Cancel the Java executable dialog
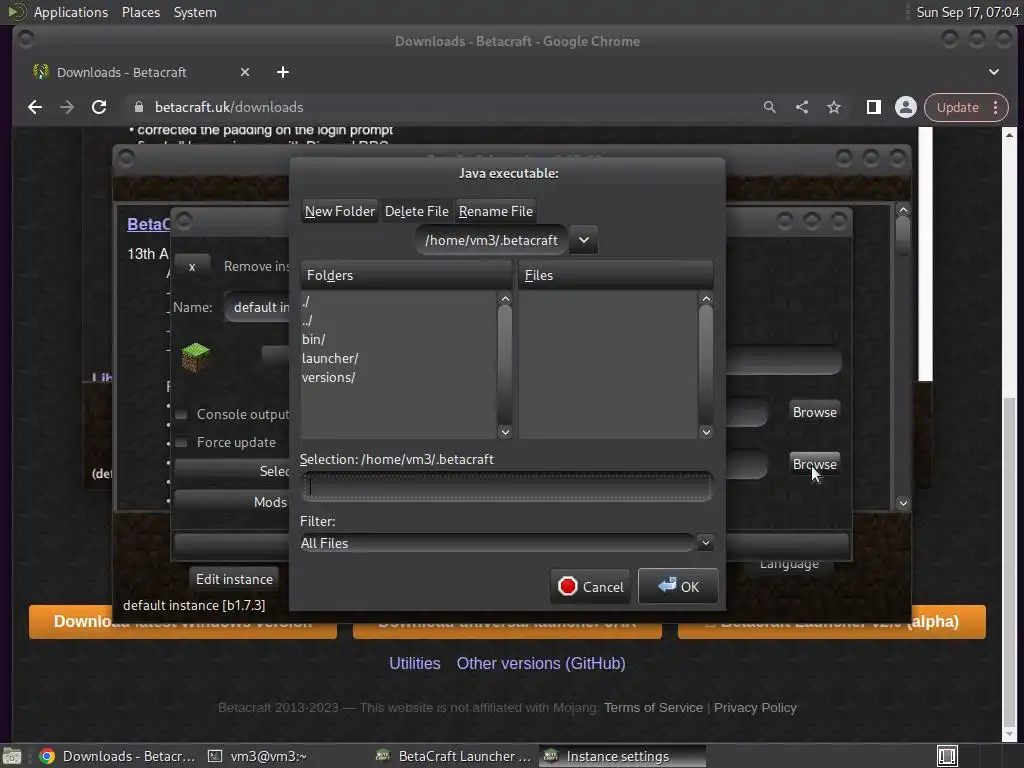1024x768 pixels. click(590, 586)
